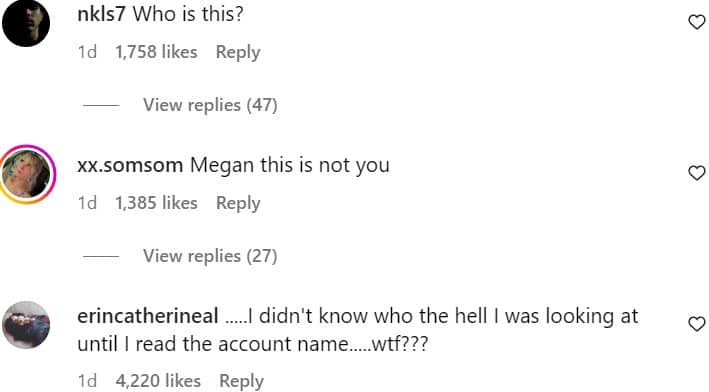Reply to erincatherineal's comment
This screenshot has width=709, height=392.
click(x=241, y=381)
